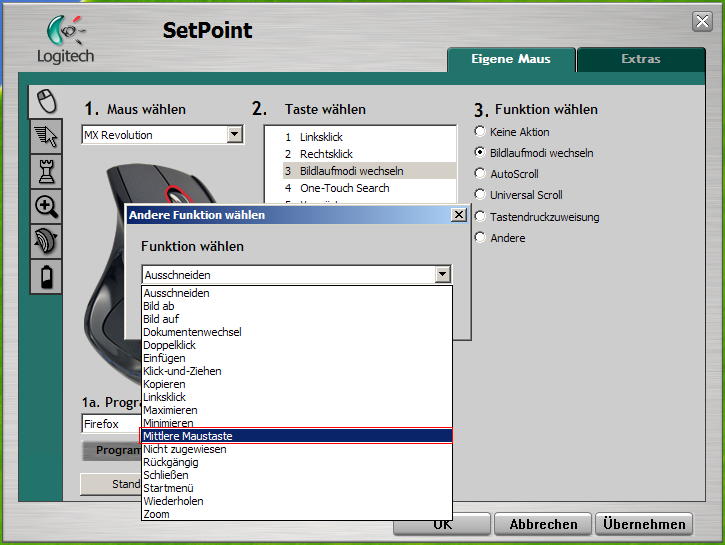
Task: Choose Maximieren from the list
Action: (x=297, y=410)
